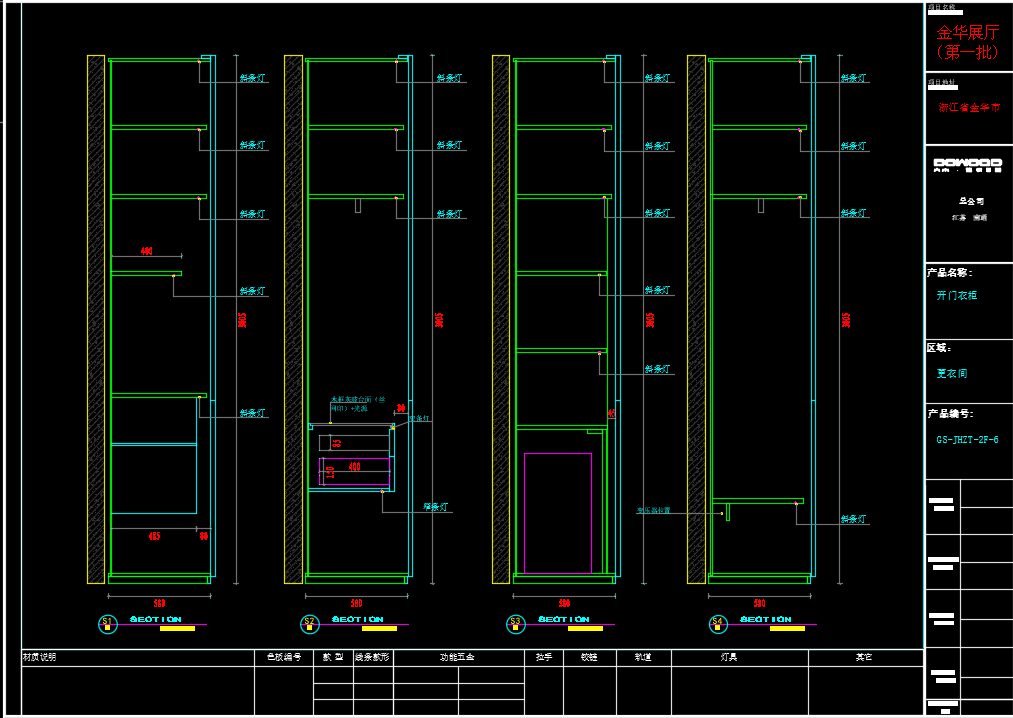Select the 400 drawer dimension in section S2
The height and width of the screenshot is (718, 1013).
click(355, 467)
